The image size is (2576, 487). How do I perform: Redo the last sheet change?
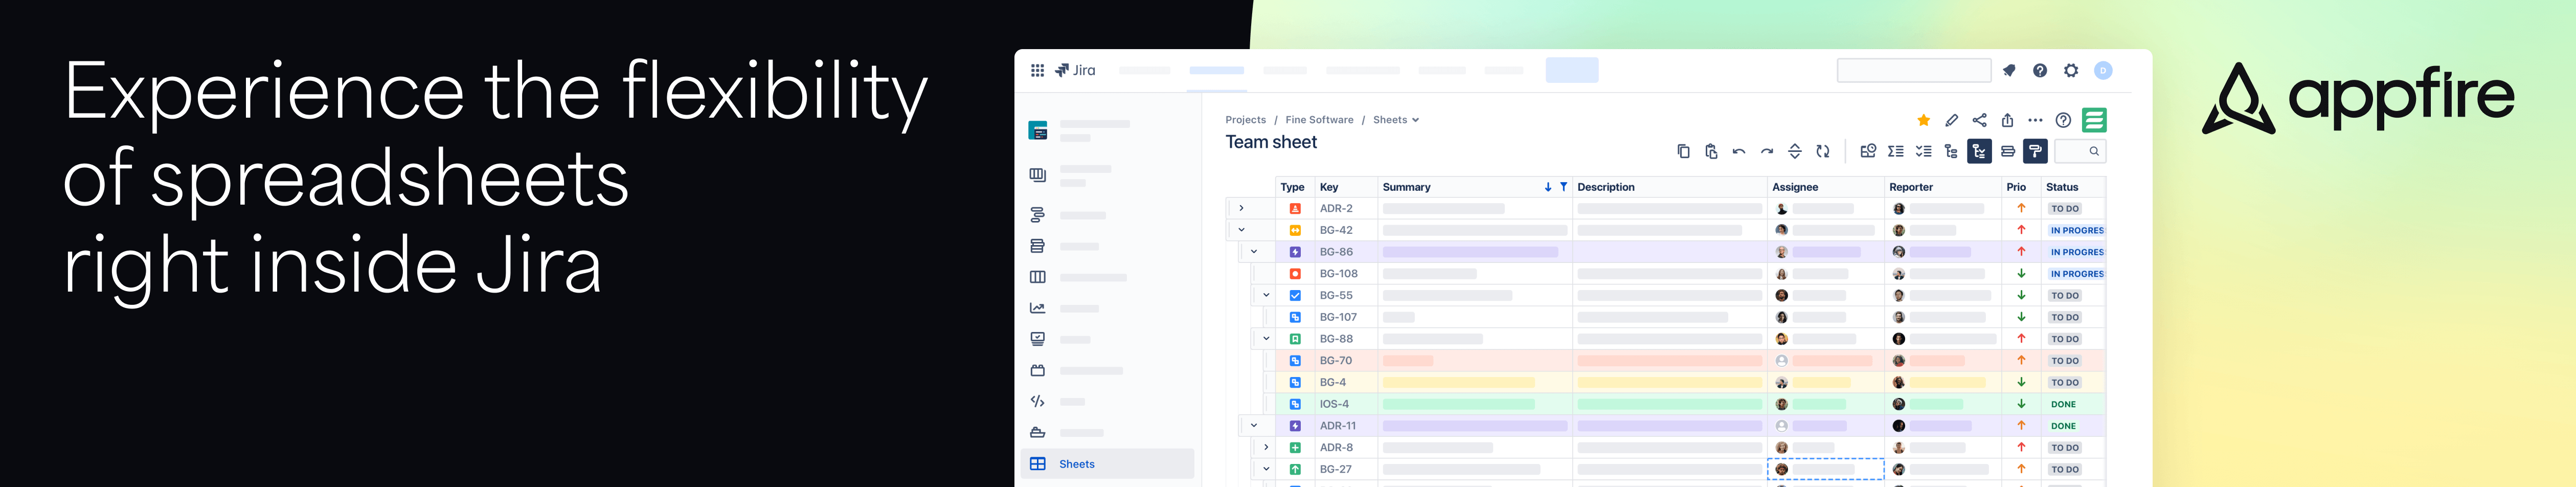pyautogui.click(x=1767, y=151)
